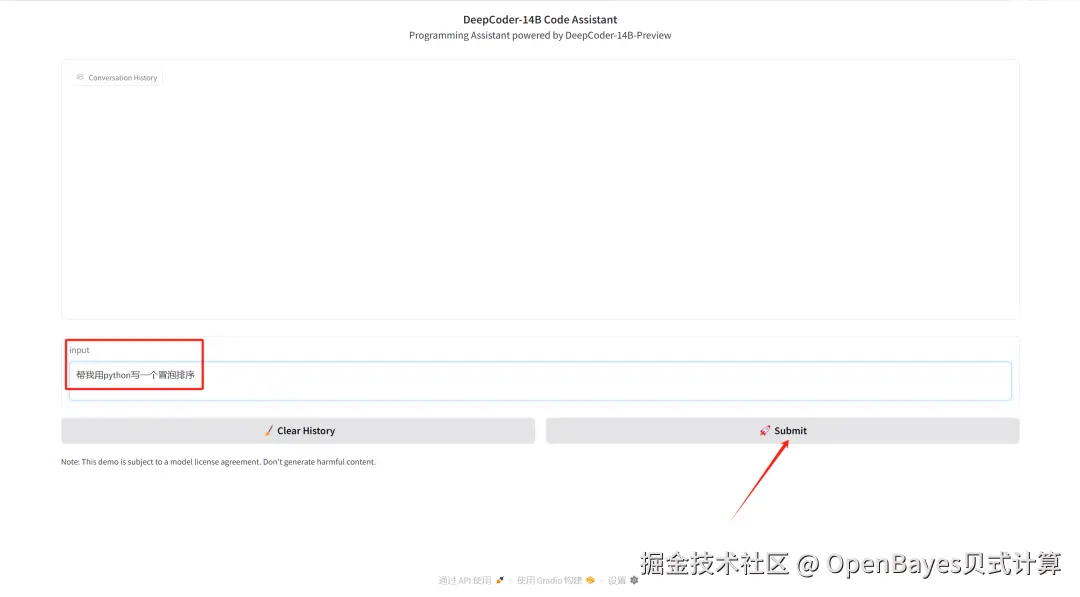Click the DeepCoder-14B Code Assistant title

(x=540, y=19)
